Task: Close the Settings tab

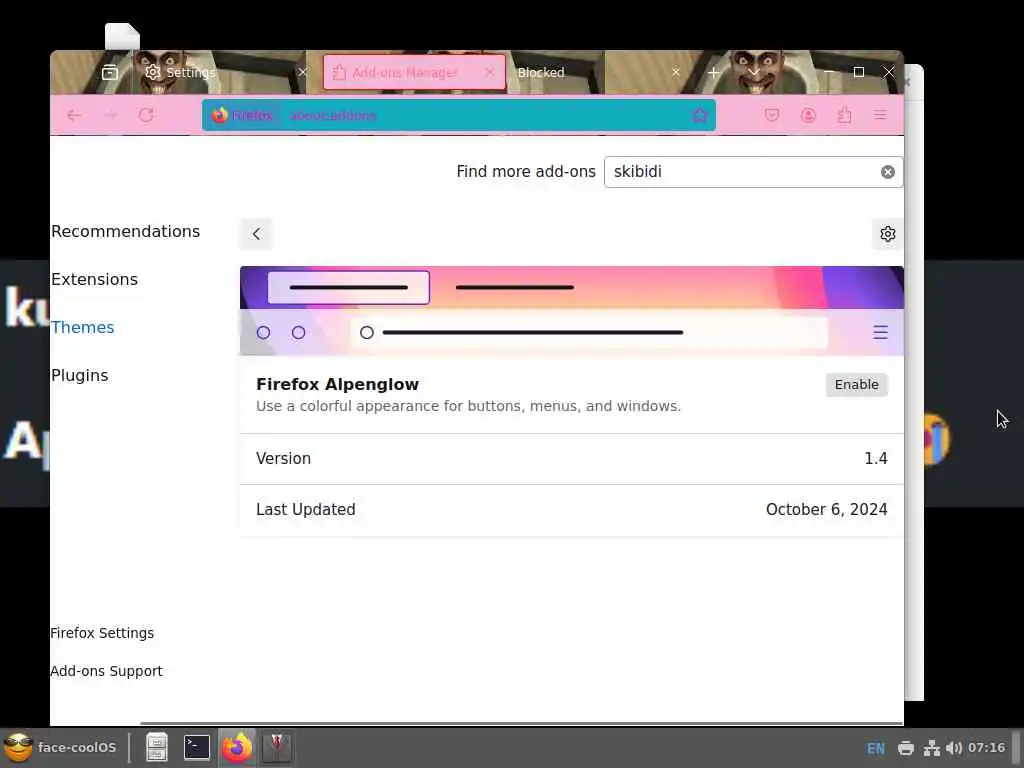Action: (x=302, y=72)
